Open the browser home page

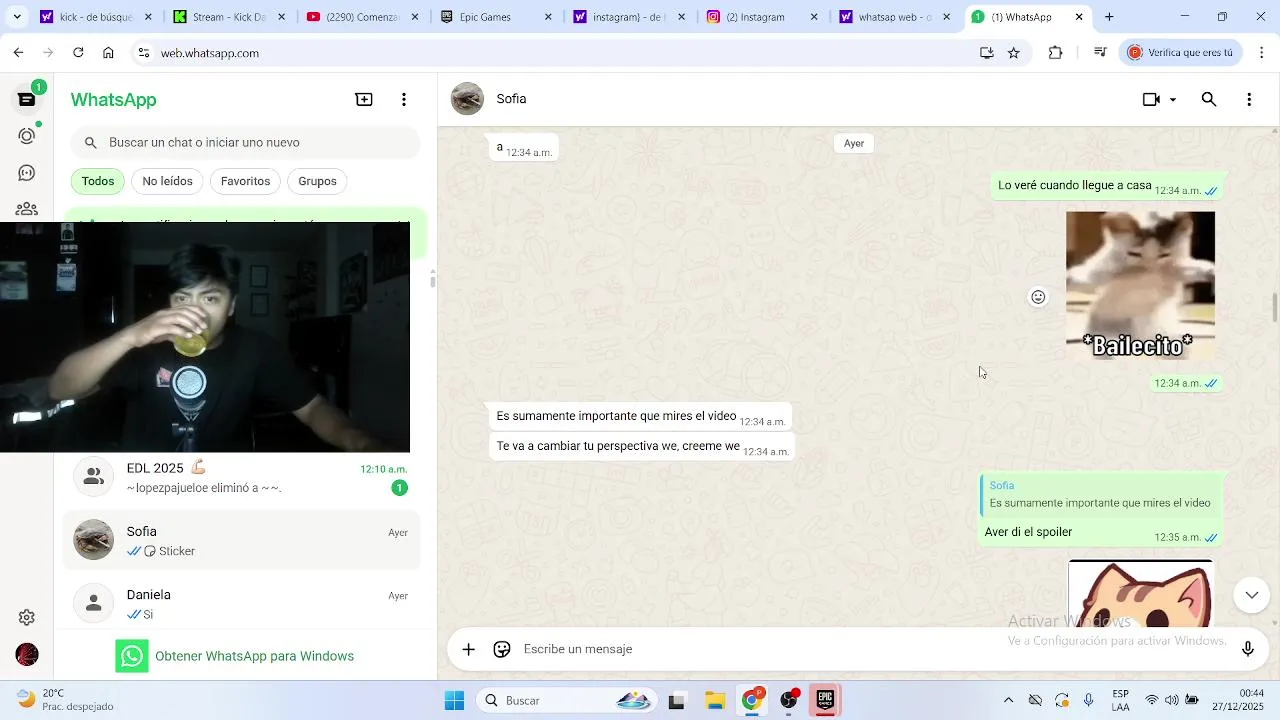[108, 53]
